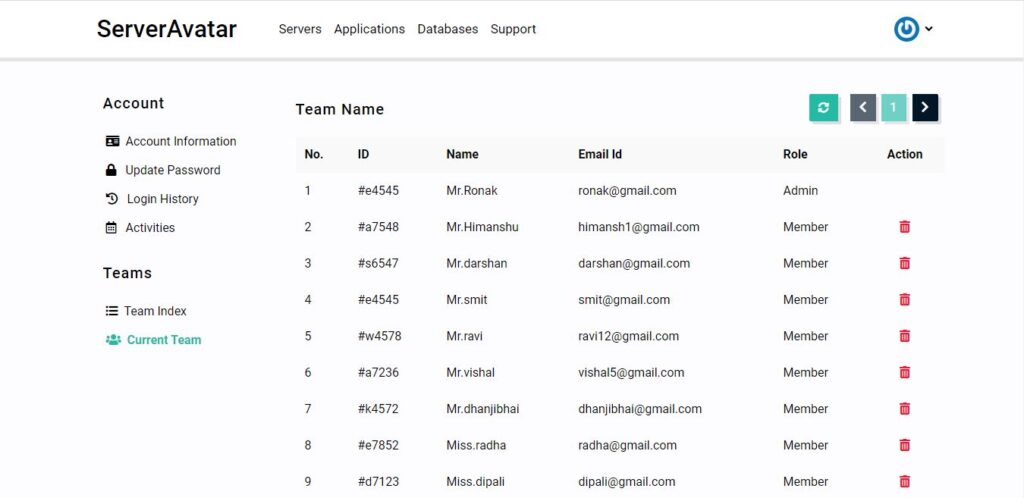The image size is (1024, 498).
Task: Expand the profile dropdown chevron
Action: [929, 29]
